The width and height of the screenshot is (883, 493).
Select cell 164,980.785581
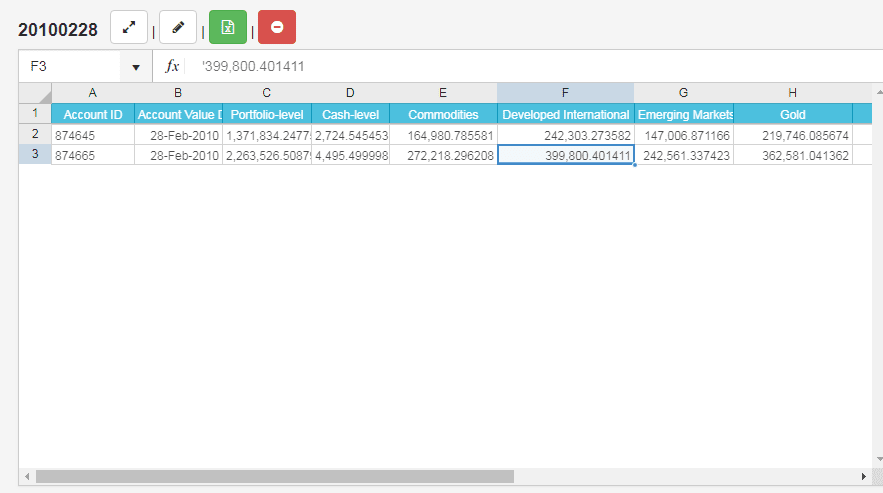click(443, 135)
